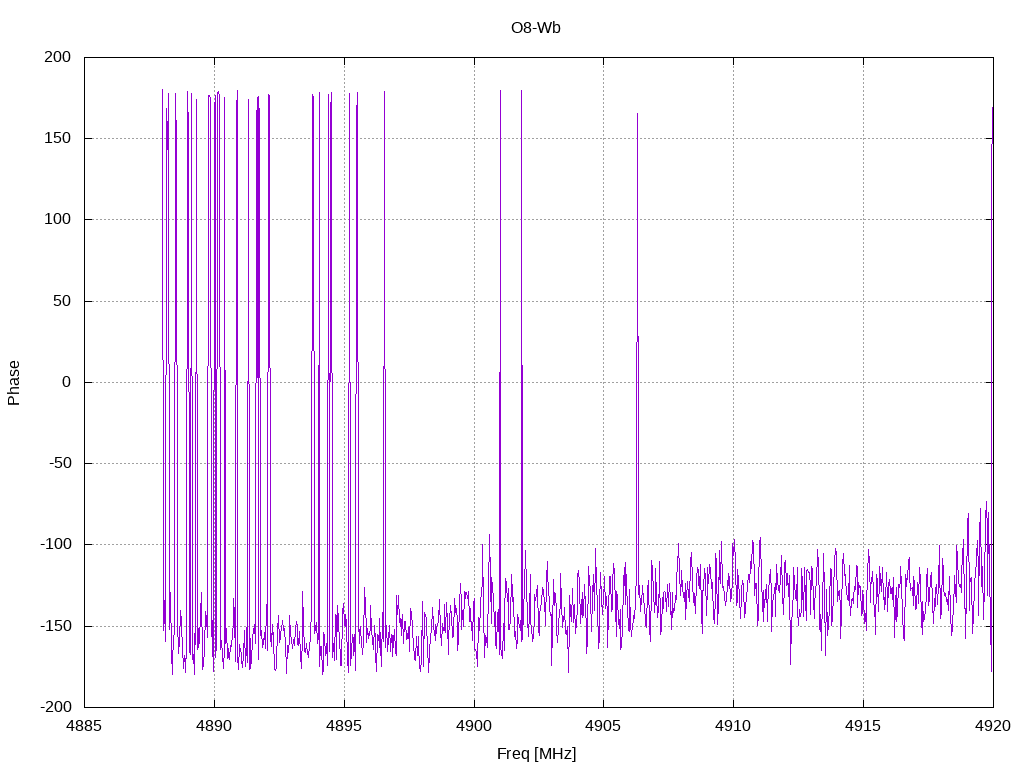Viewport: 1024px width, 768px height.
Task: Click the x-axis tick label 4910
Action: [x=733, y=726]
